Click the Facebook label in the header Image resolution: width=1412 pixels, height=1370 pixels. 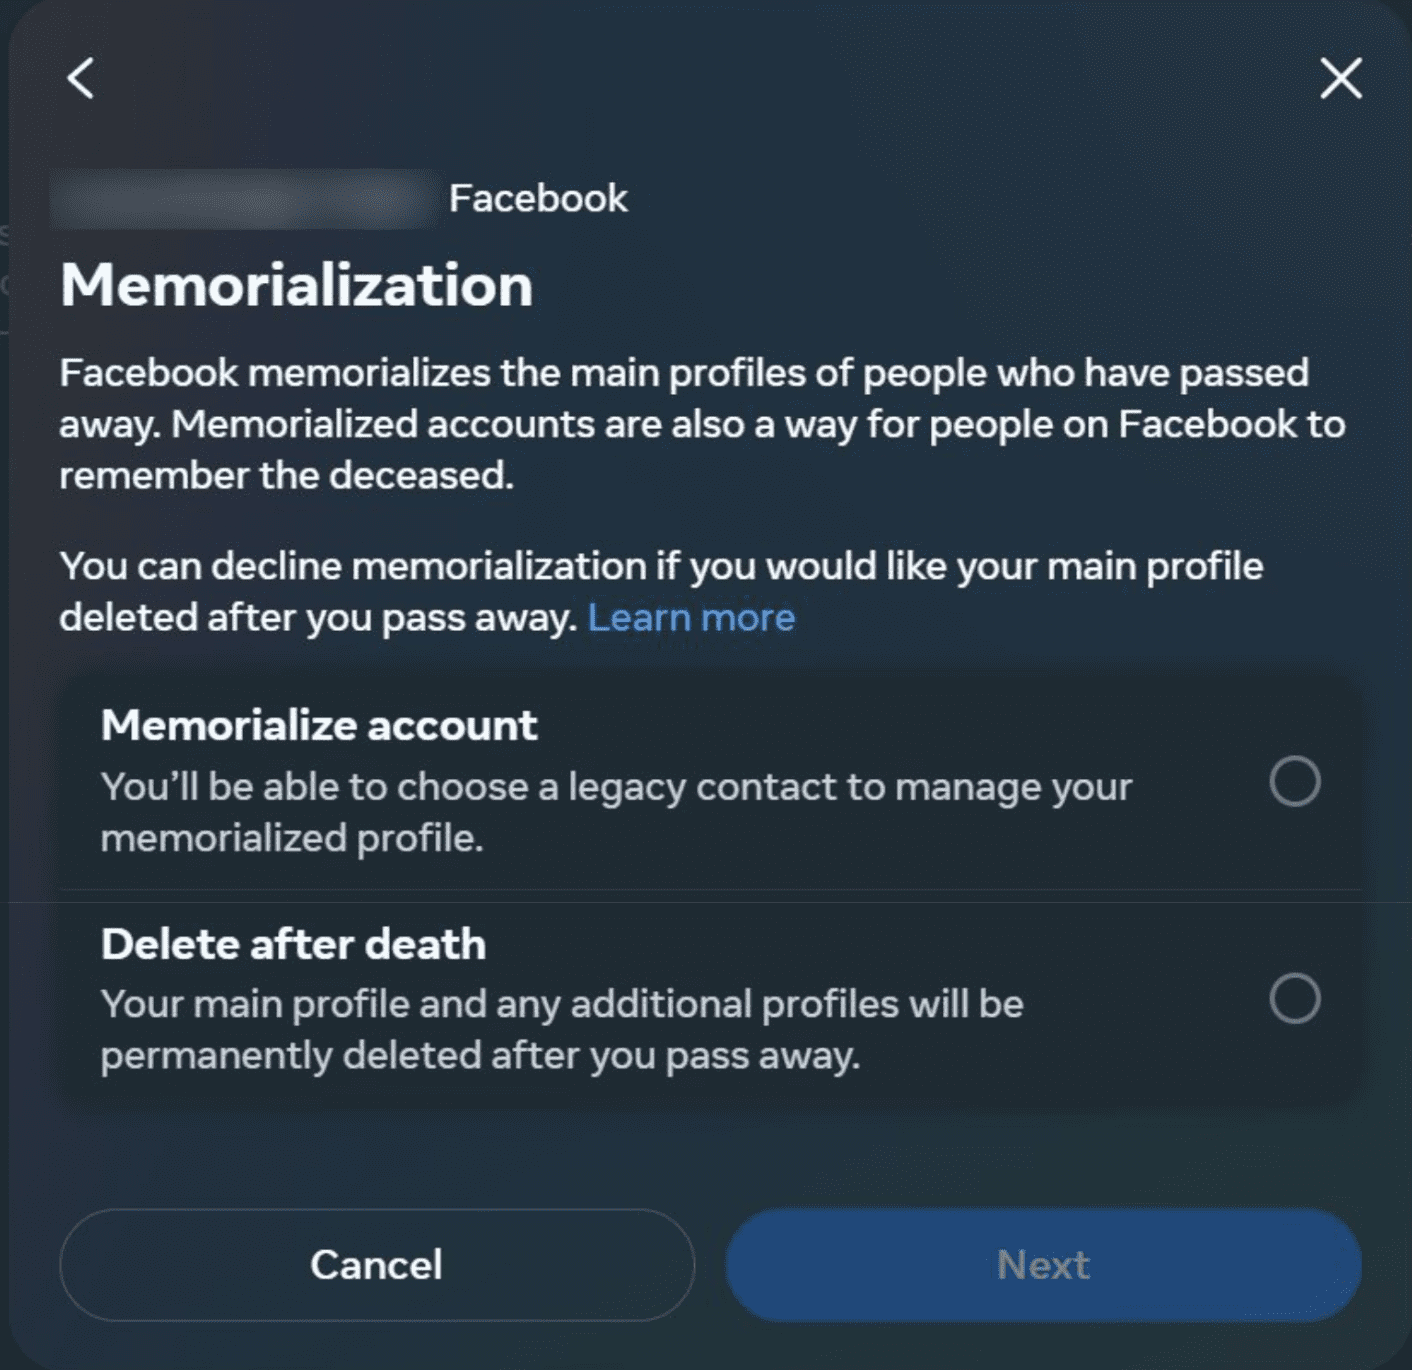tap(539, 198)
